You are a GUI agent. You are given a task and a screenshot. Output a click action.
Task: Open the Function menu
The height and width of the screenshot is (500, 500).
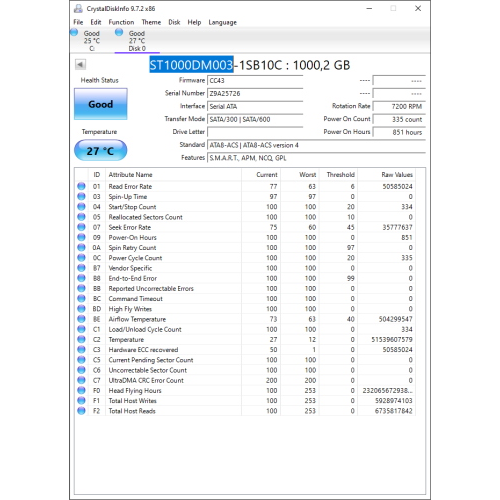121,22
